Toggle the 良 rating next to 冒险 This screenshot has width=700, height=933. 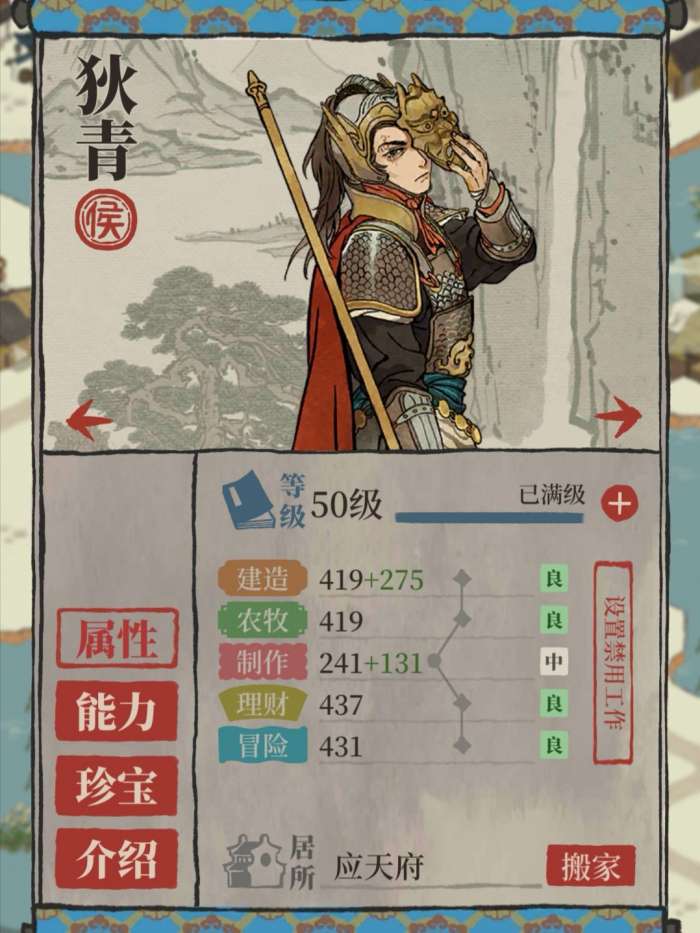554,745
